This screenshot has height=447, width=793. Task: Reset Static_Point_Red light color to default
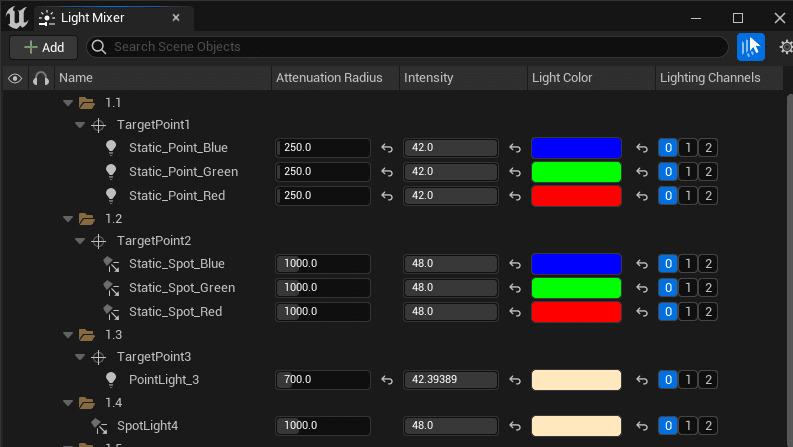[642, 196]
